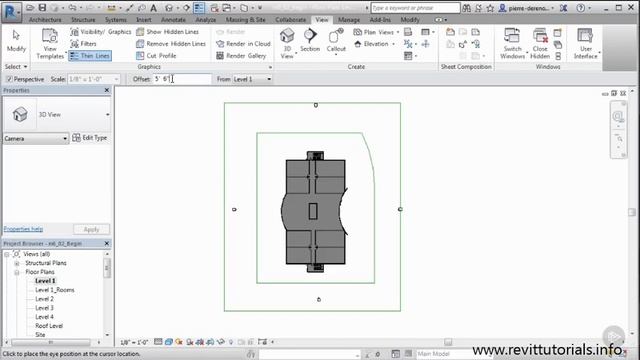Click the Save icon in quick access toolbar
640x360 pixels.
click(x=42, y=7)
